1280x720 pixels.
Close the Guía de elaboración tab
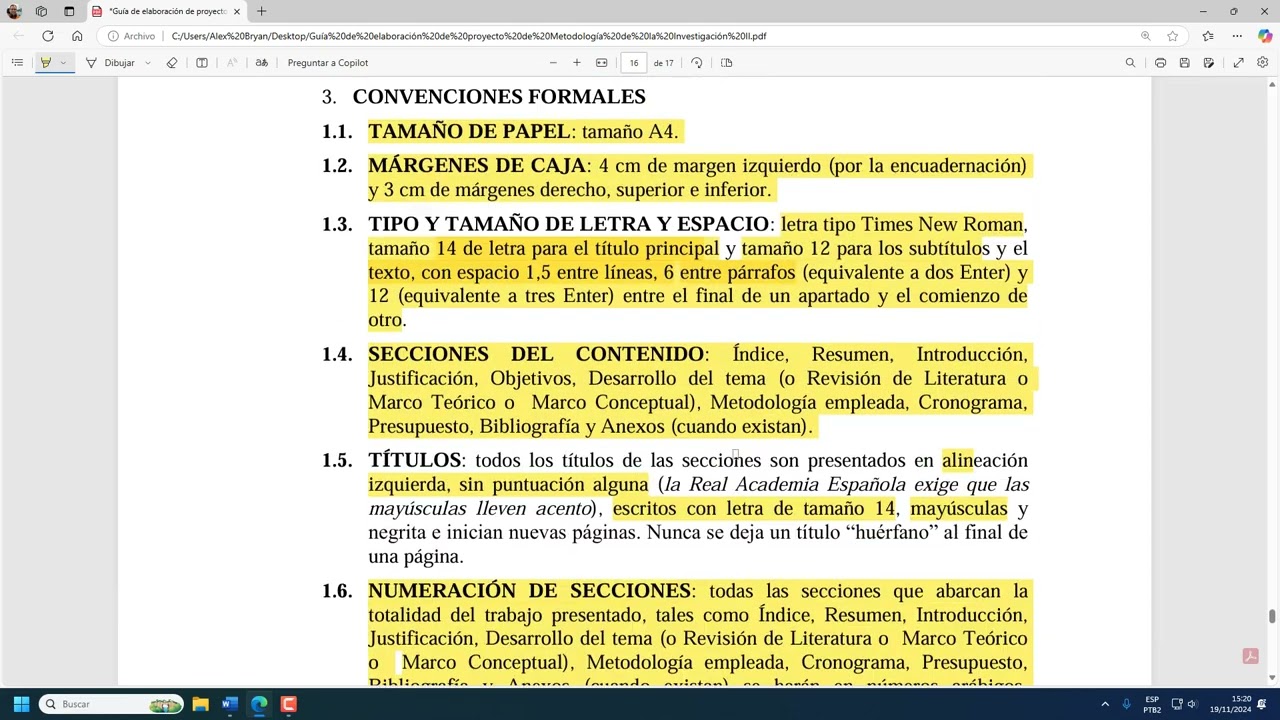(x=237, y=11)
